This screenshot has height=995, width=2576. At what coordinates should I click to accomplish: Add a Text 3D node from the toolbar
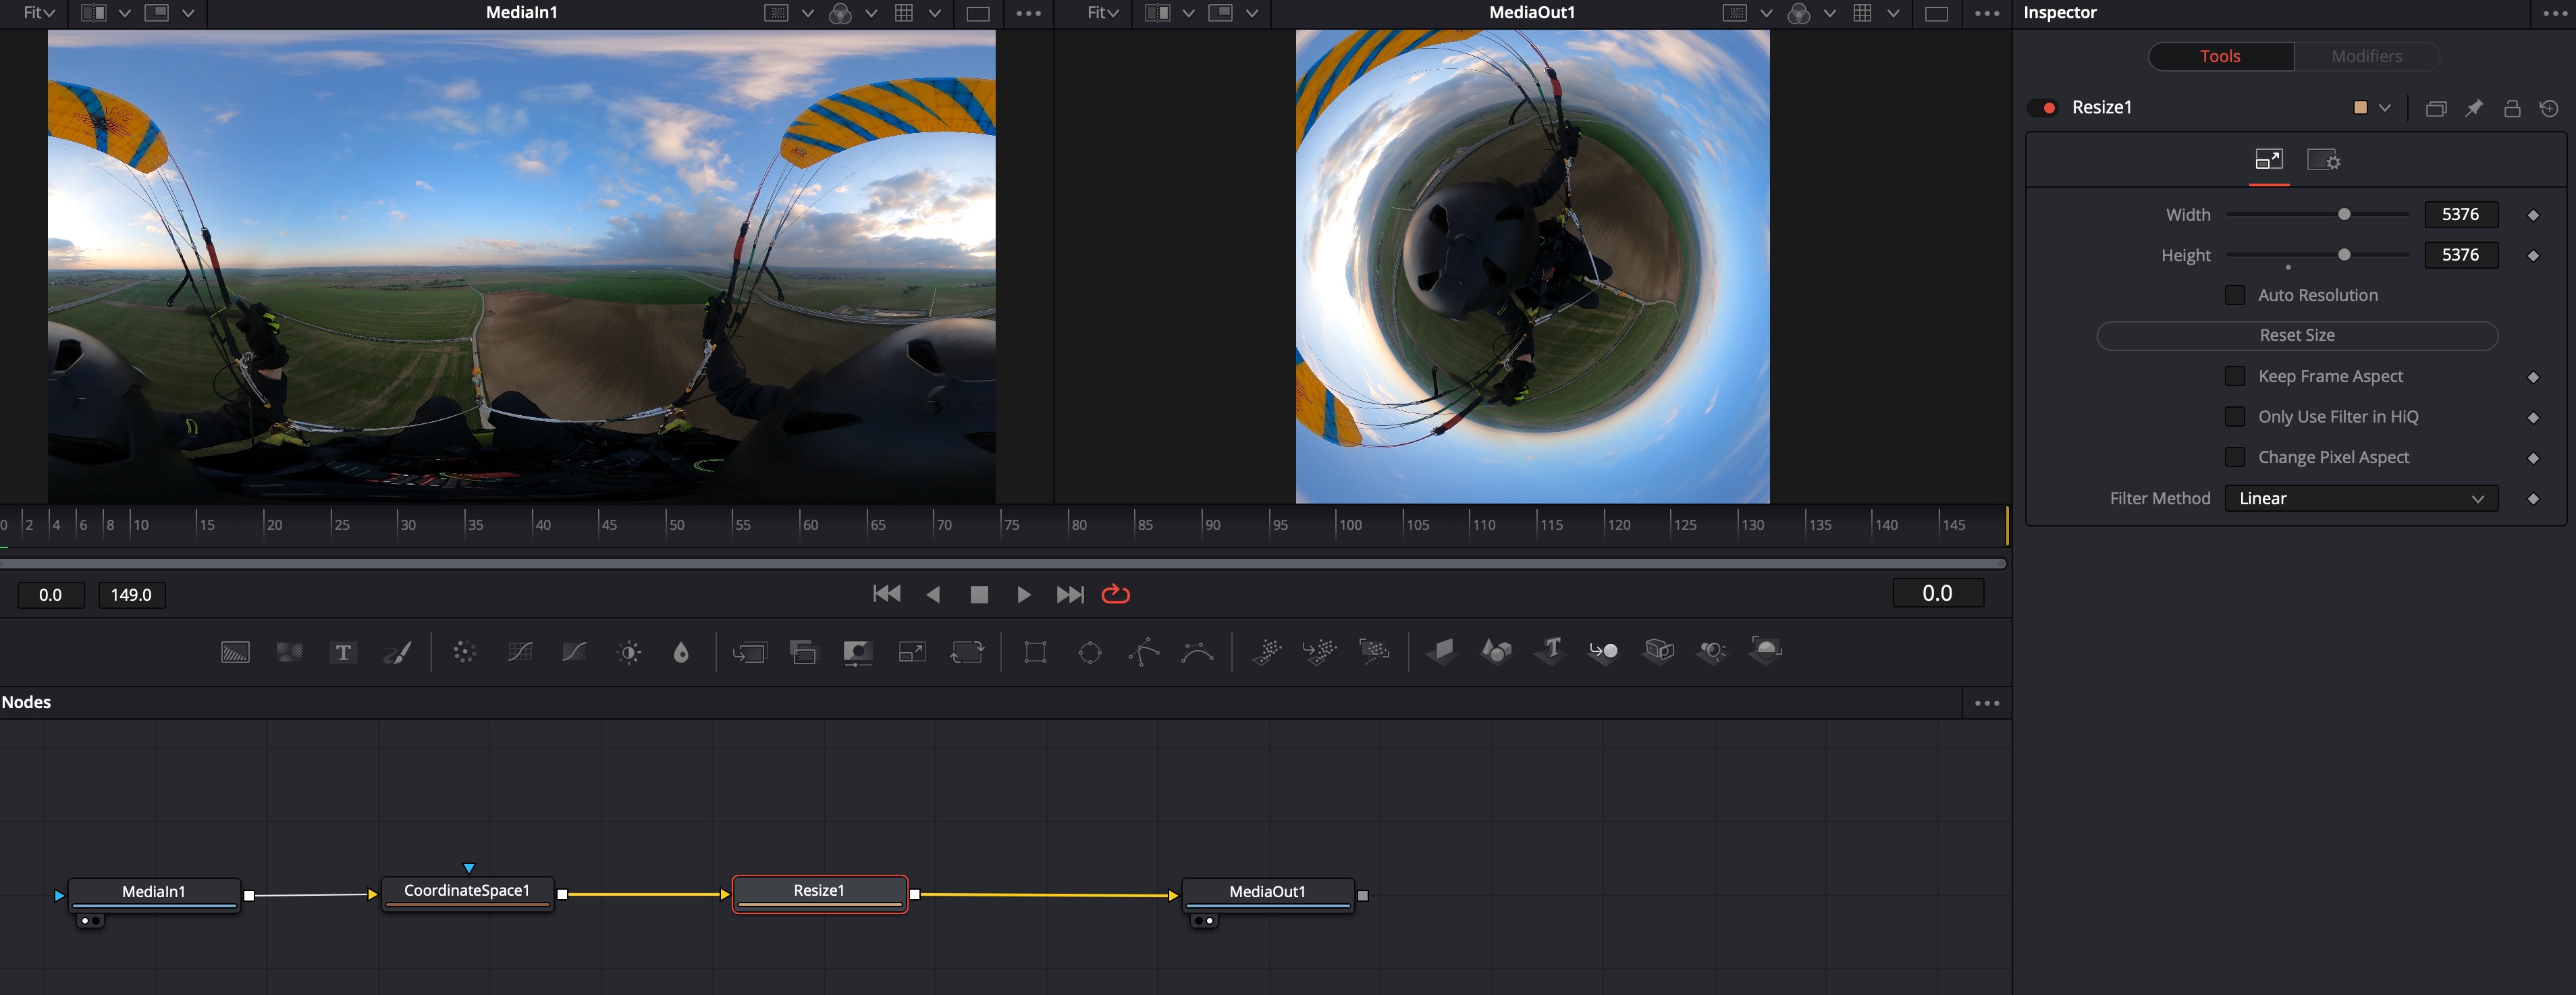(1550, 652)
